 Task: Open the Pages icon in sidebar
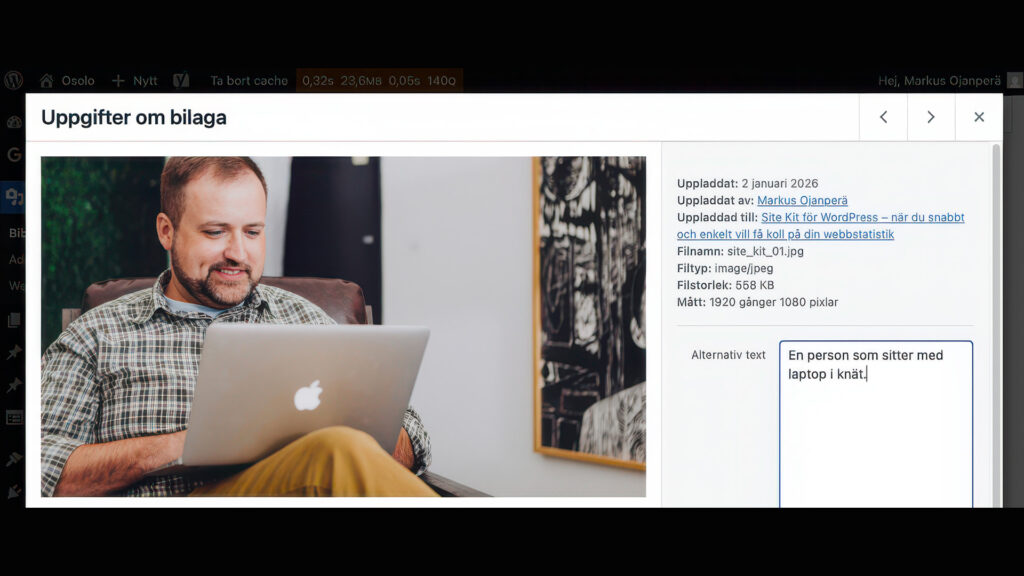click(14, 321)
